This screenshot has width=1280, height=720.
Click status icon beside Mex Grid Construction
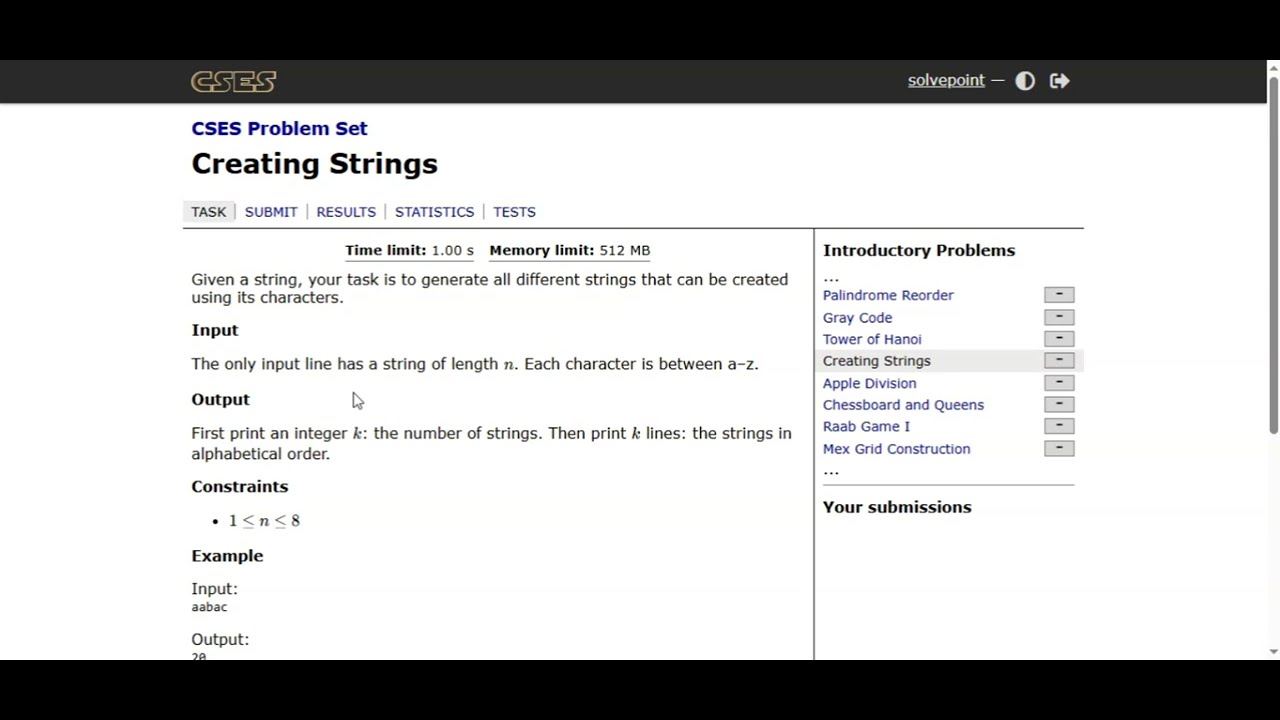[1059, 449]
